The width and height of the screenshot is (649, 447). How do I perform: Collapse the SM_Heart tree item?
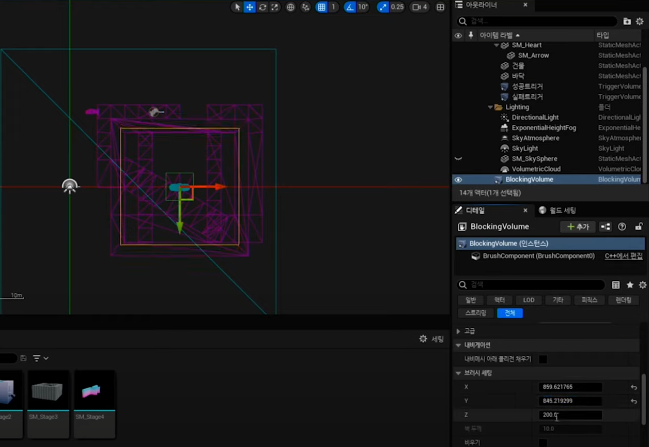point(496,45)
